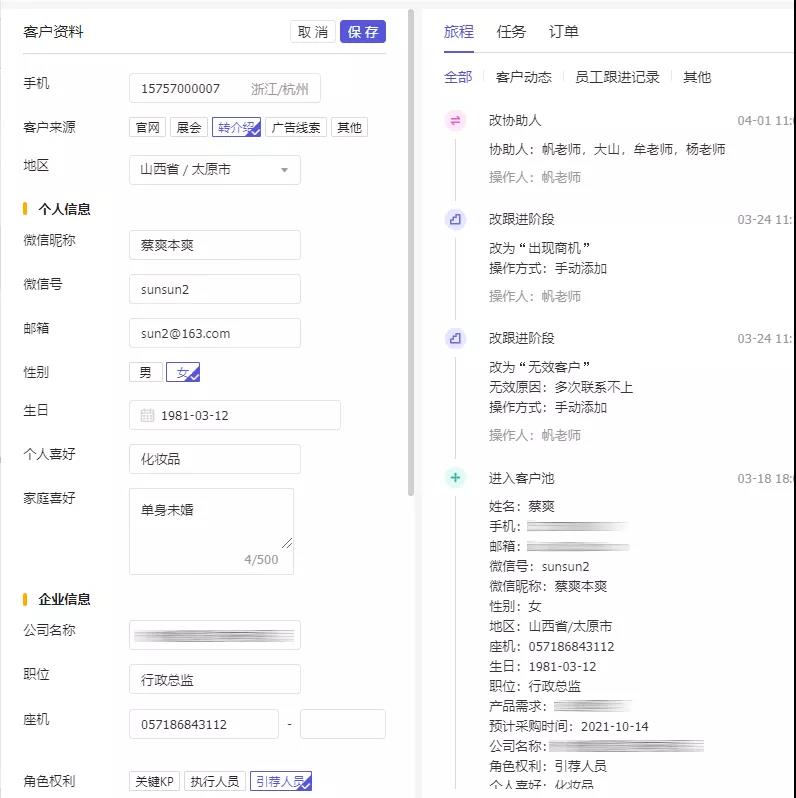
Task: Click the 无效客户 stage change timeline icon
Action: [x=455, y=338]
